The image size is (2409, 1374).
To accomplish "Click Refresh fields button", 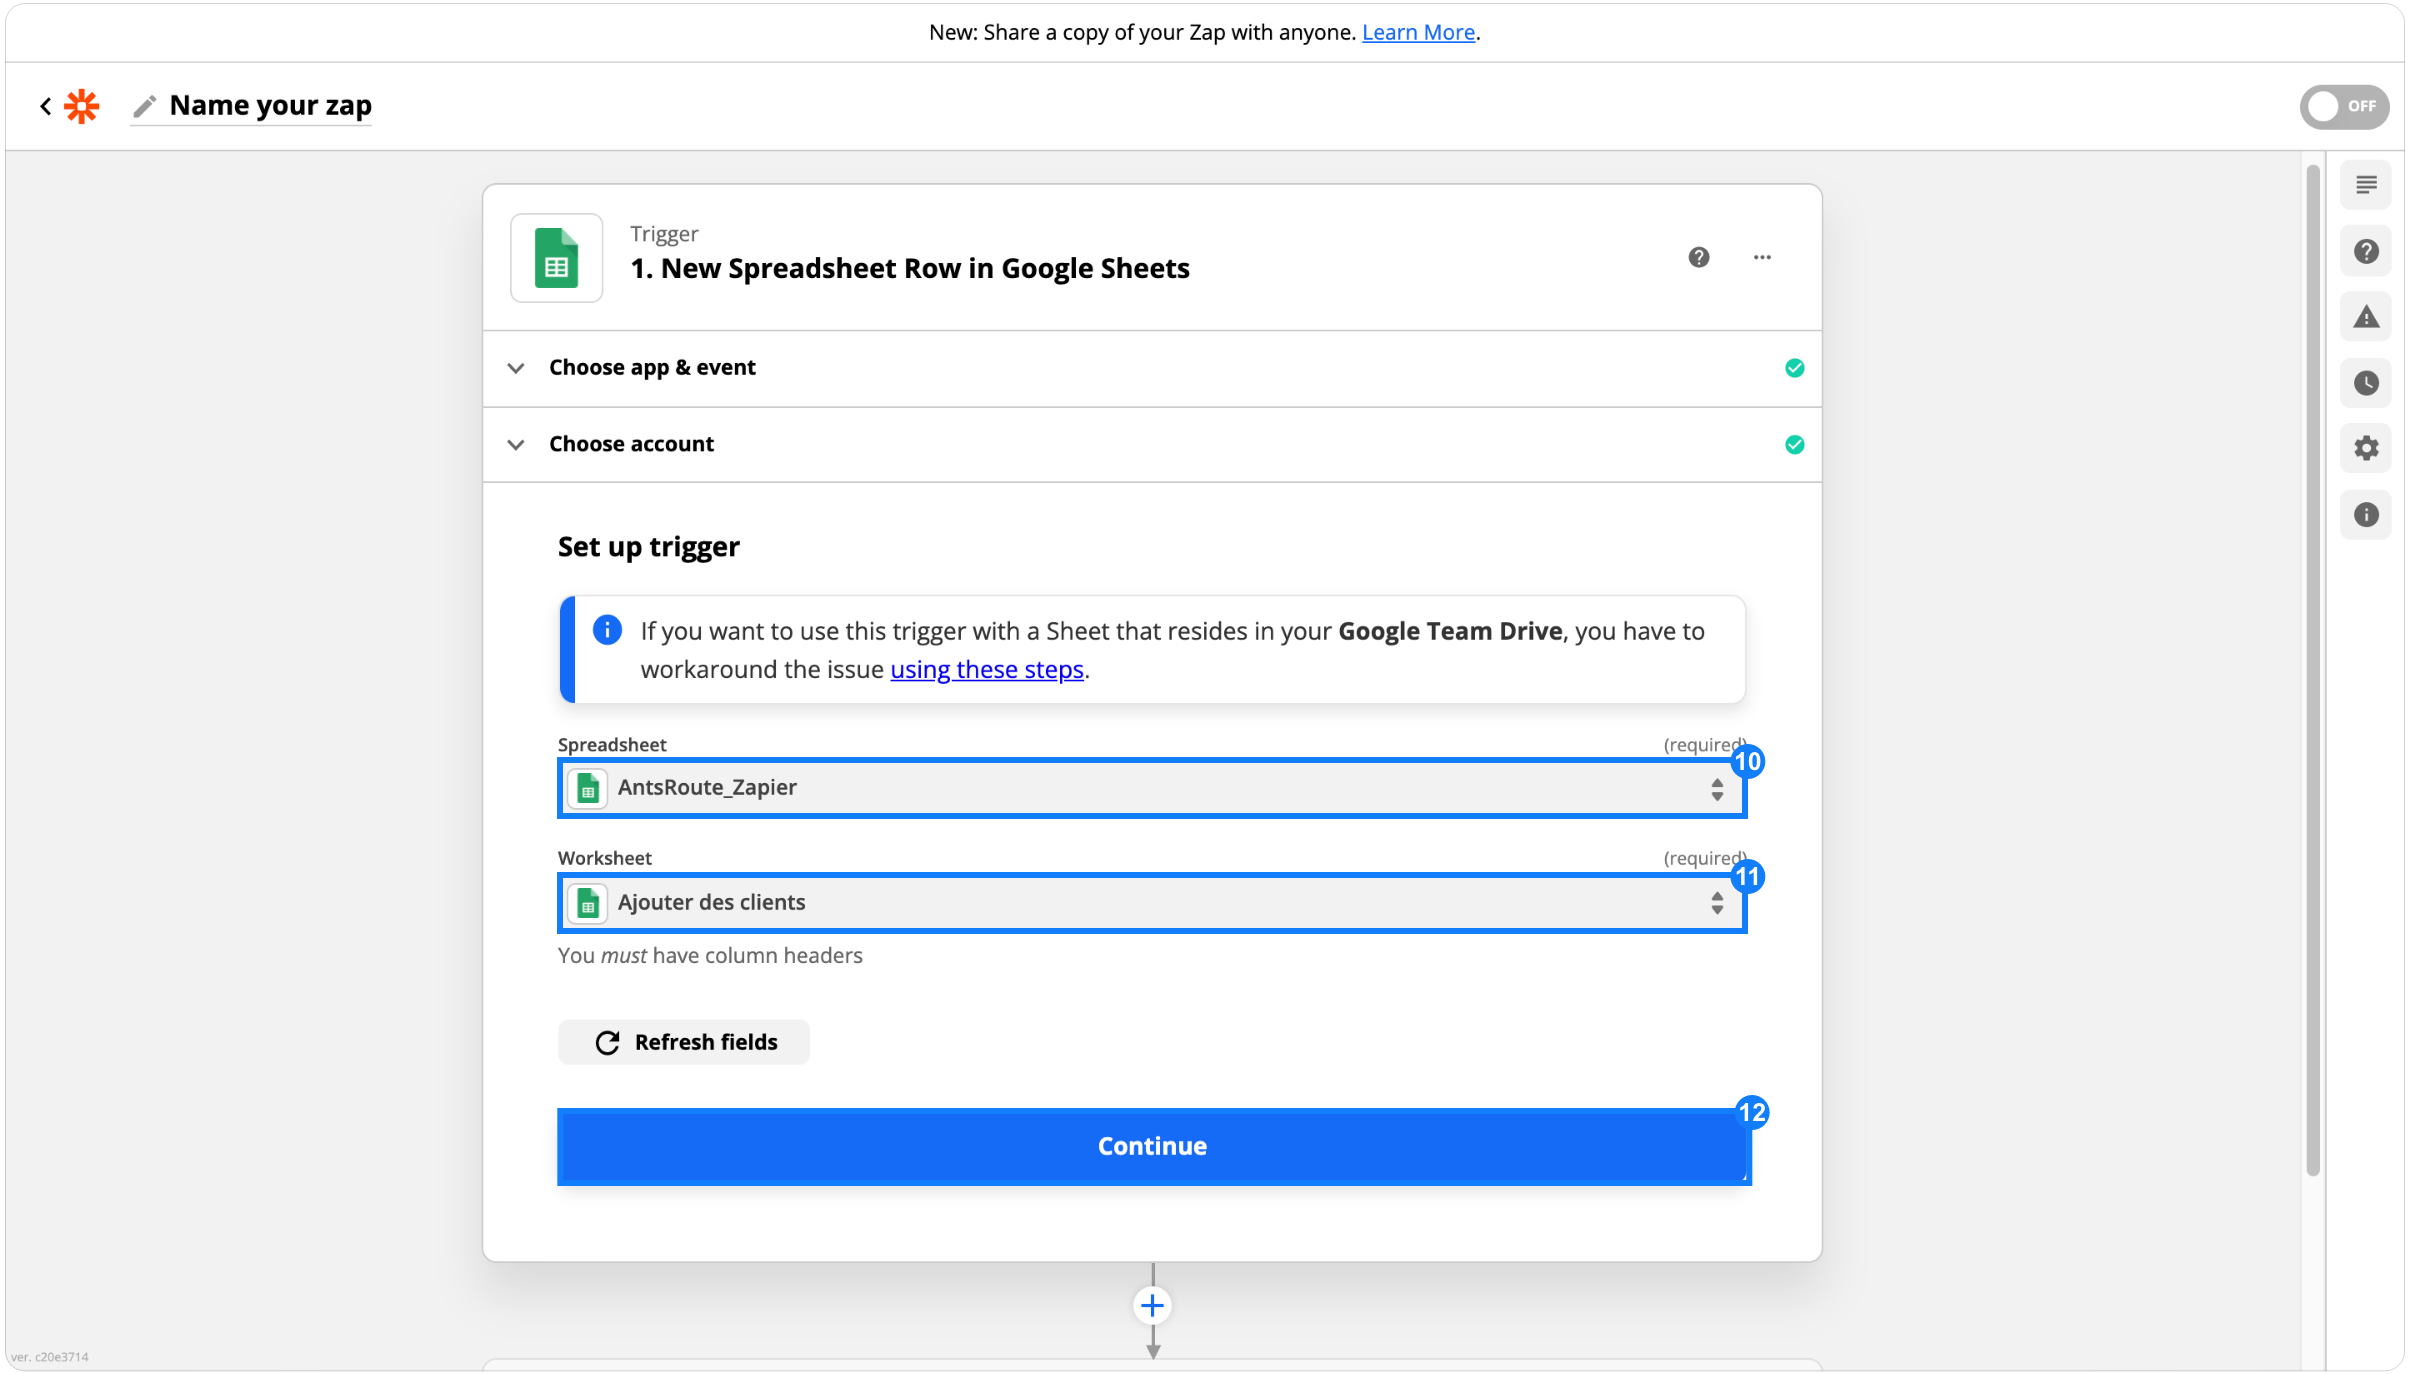I will (x=684, y=1042).
